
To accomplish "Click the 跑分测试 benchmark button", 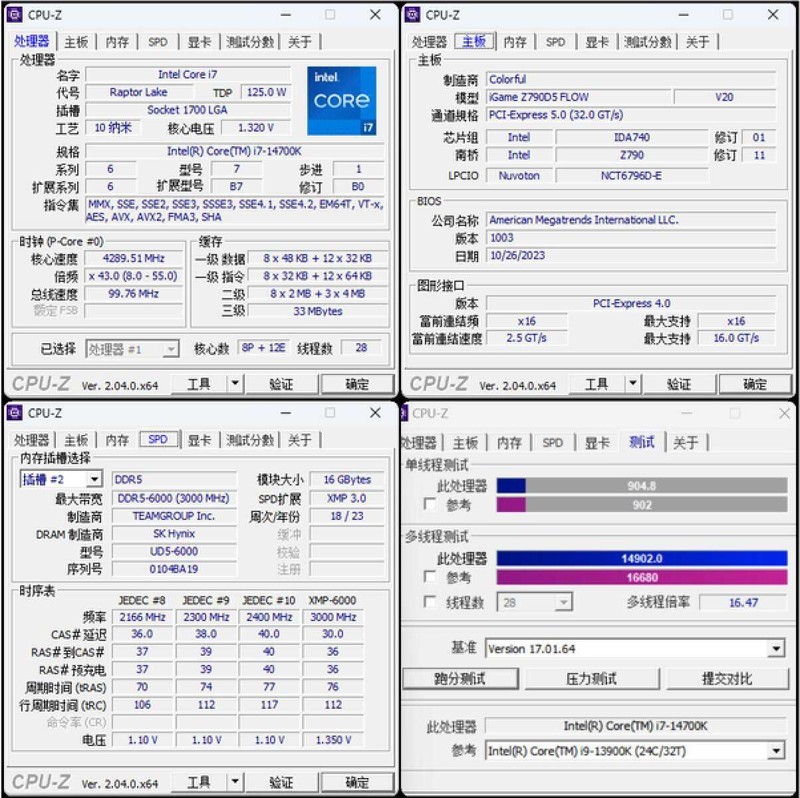I will point(463,678).
